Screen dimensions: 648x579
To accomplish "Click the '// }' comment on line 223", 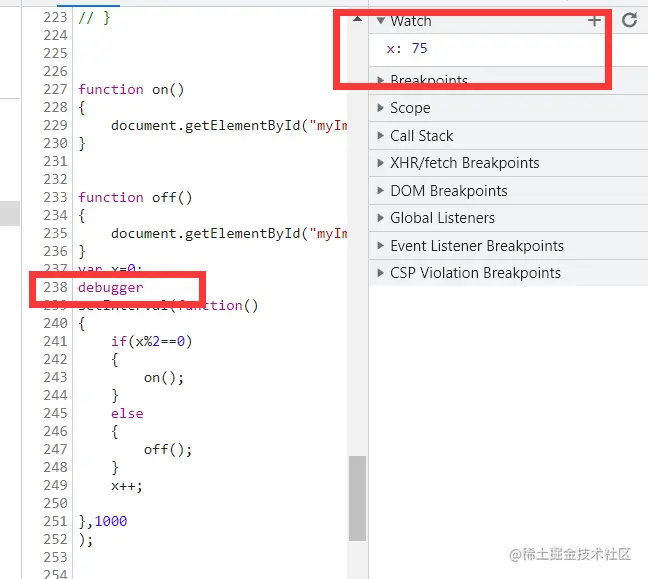I will pos(94,18).
